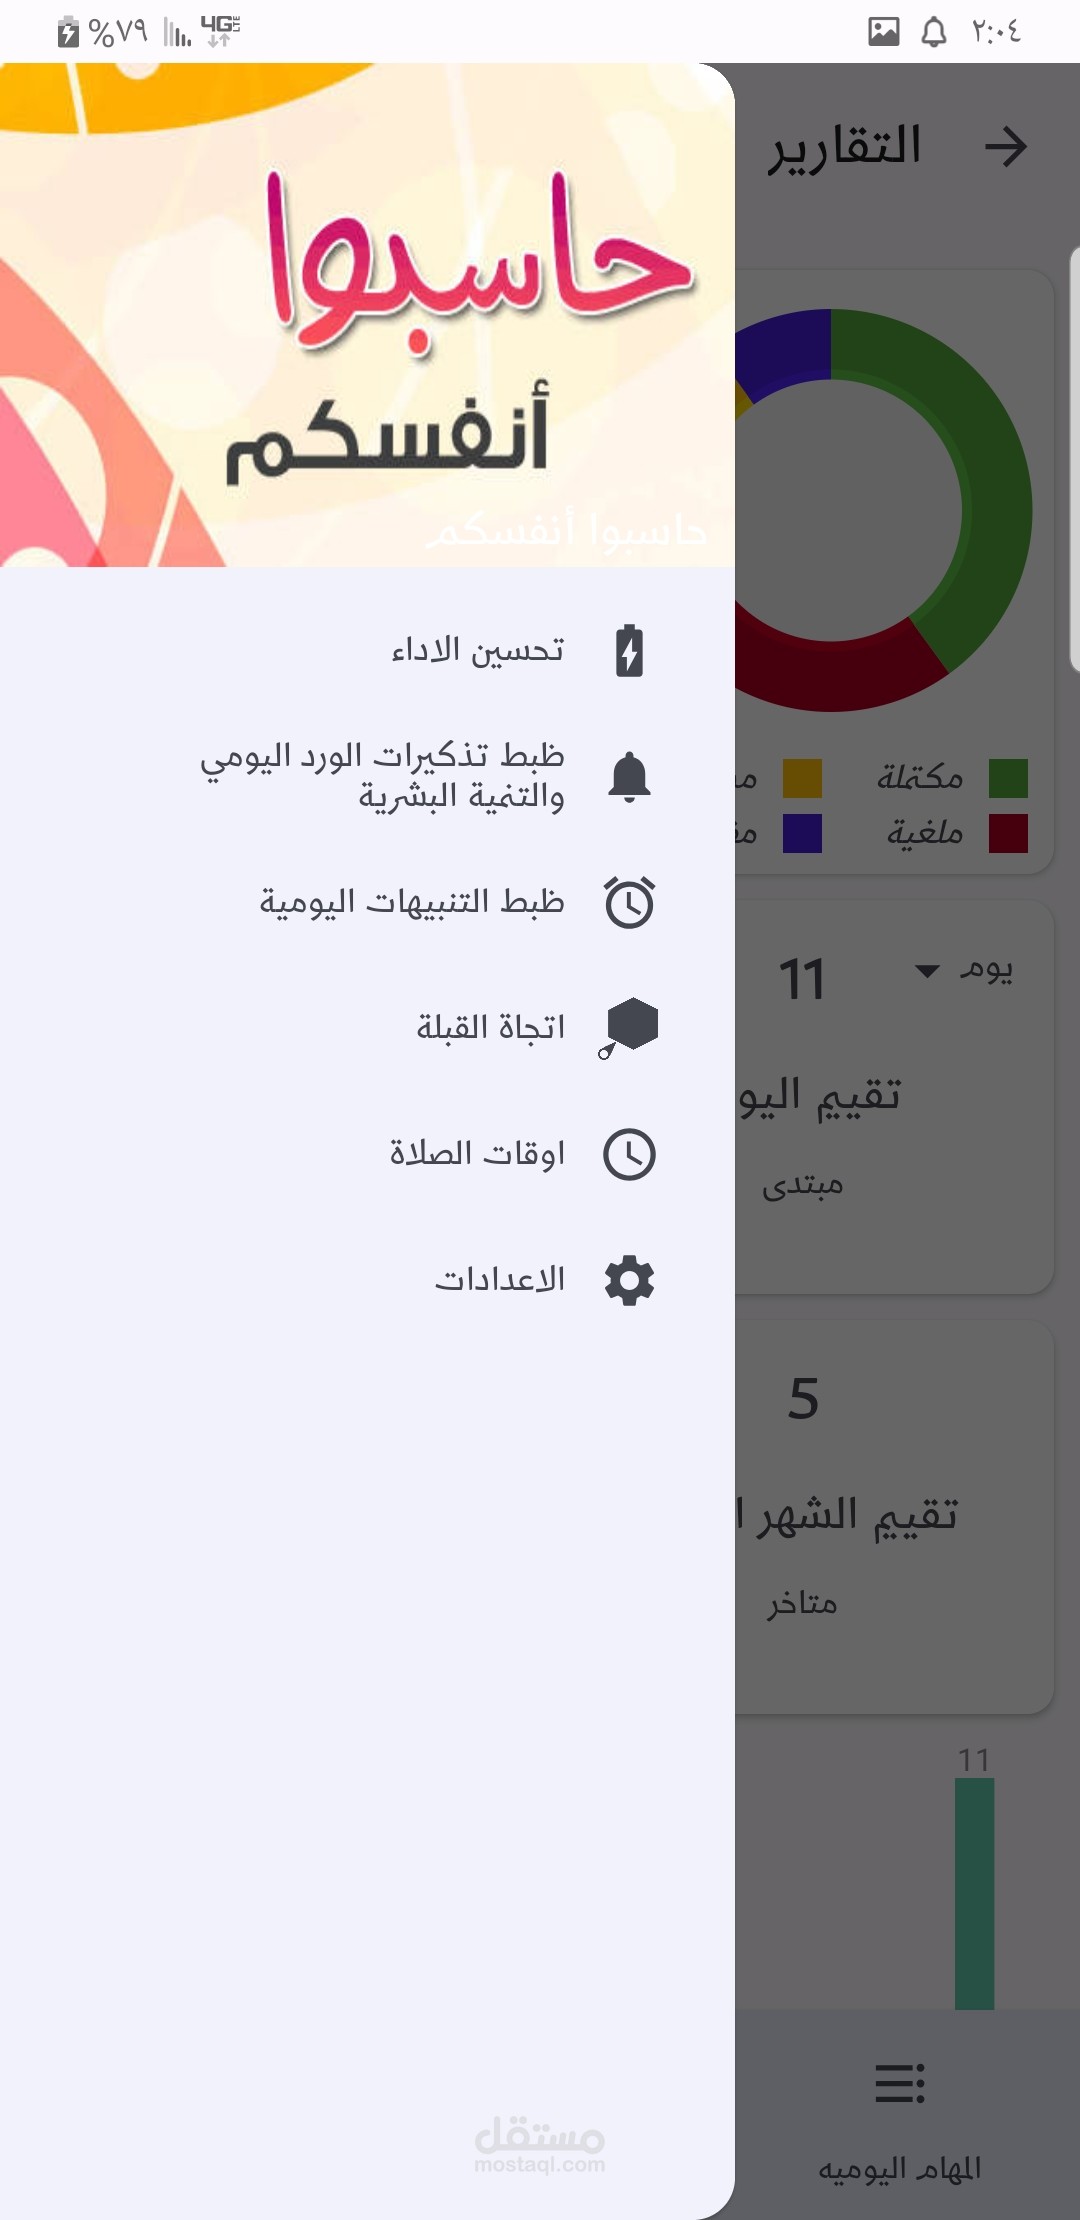Tap the alarm clock daily alerts icon
This screenshot has width=1080, height=2220.
pyautogui.click(x=629, y=902)
